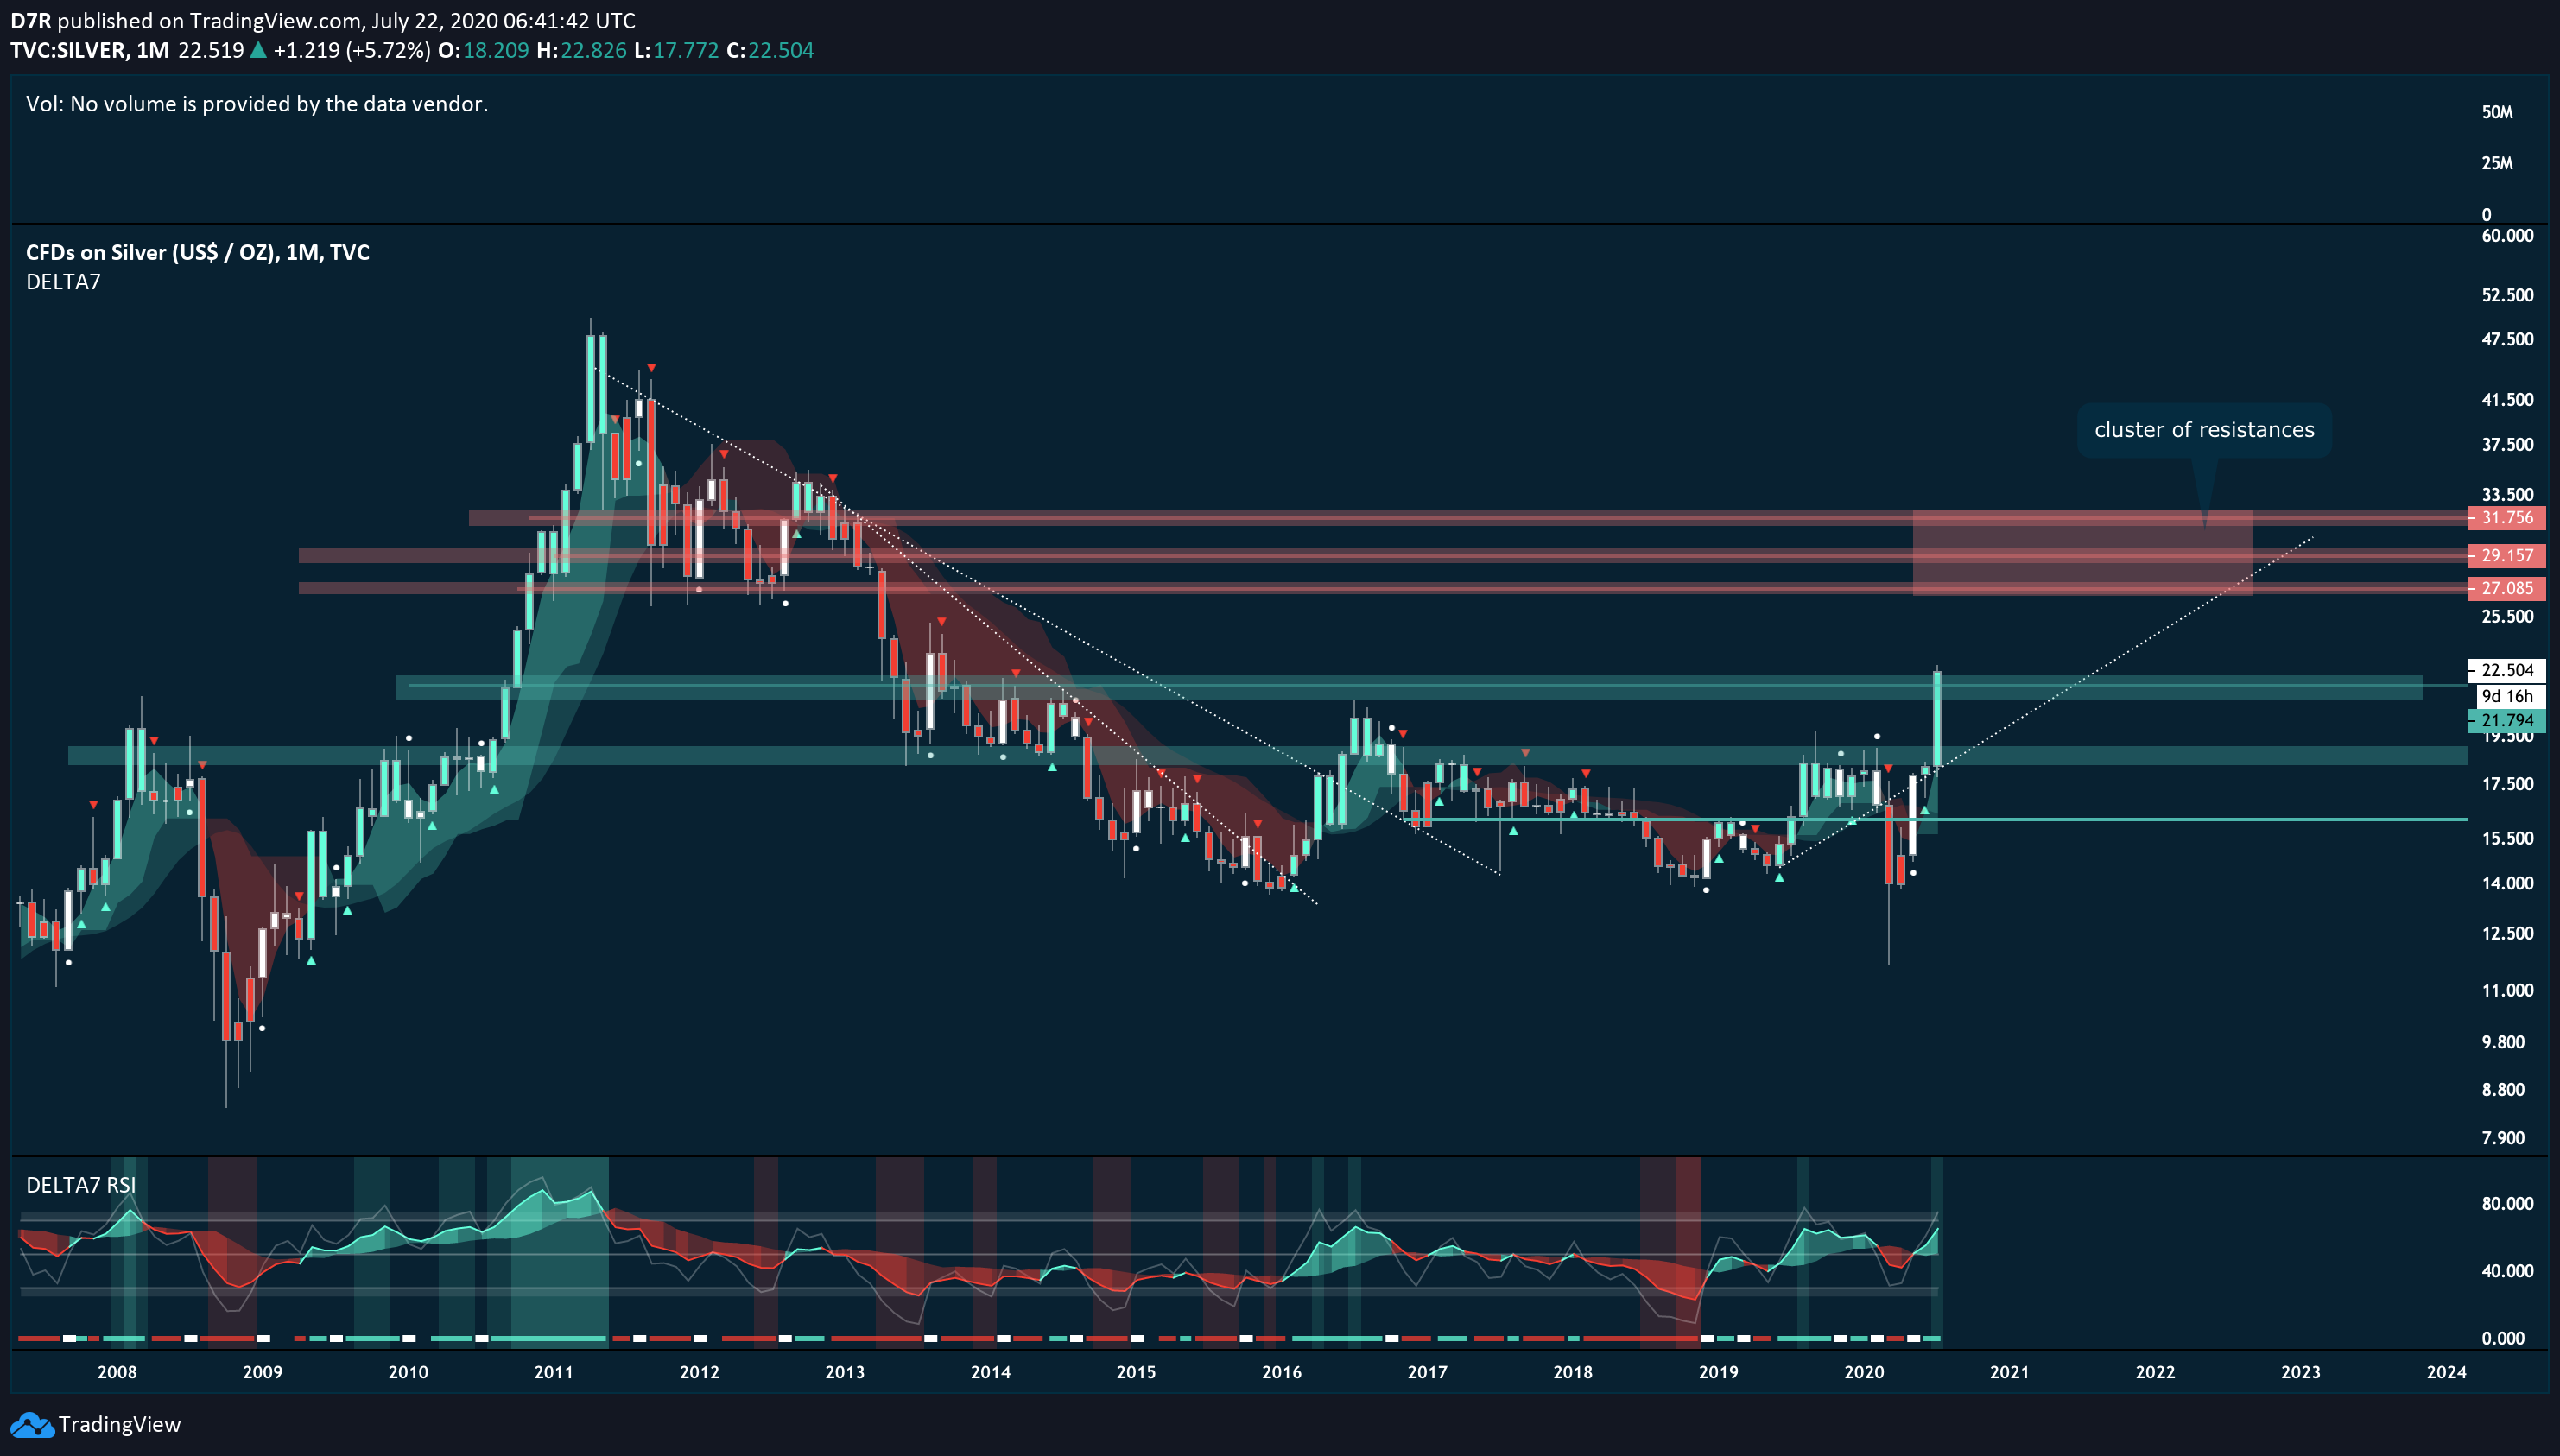Click the 60.000 price scale label

coord(2507,236)
